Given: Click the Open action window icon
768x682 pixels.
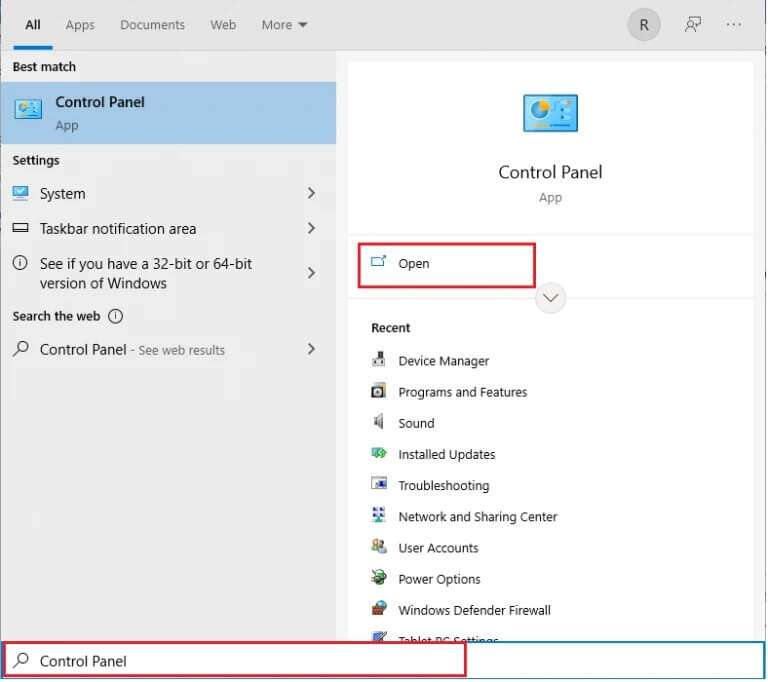Looking at the screenshot, I should point(378,261).
